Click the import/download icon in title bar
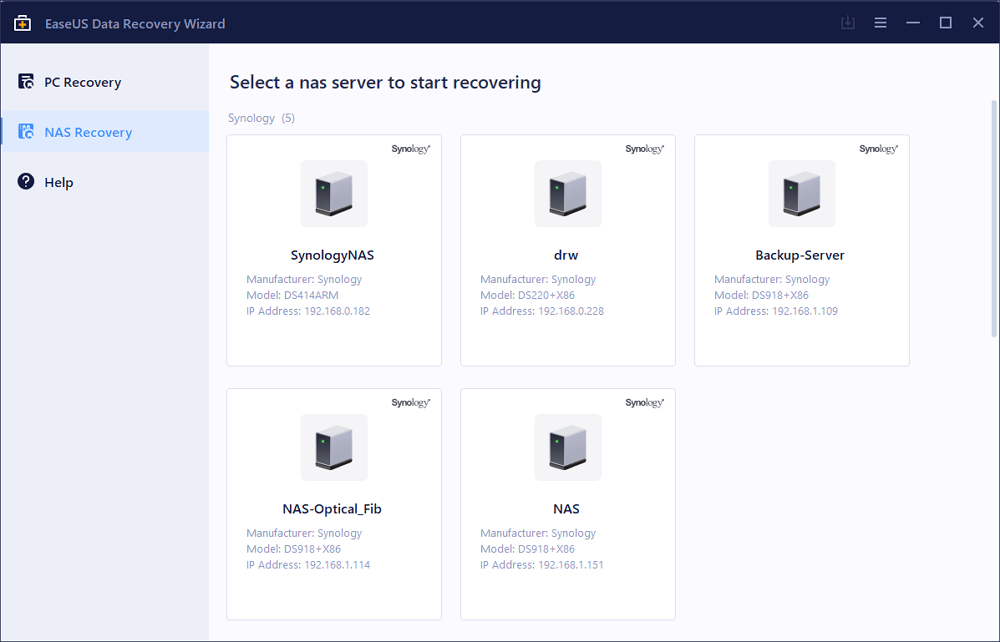Image resolution: width=1000 pixels, height=642 pixels. pyautogui.click(x=848, y=22)
